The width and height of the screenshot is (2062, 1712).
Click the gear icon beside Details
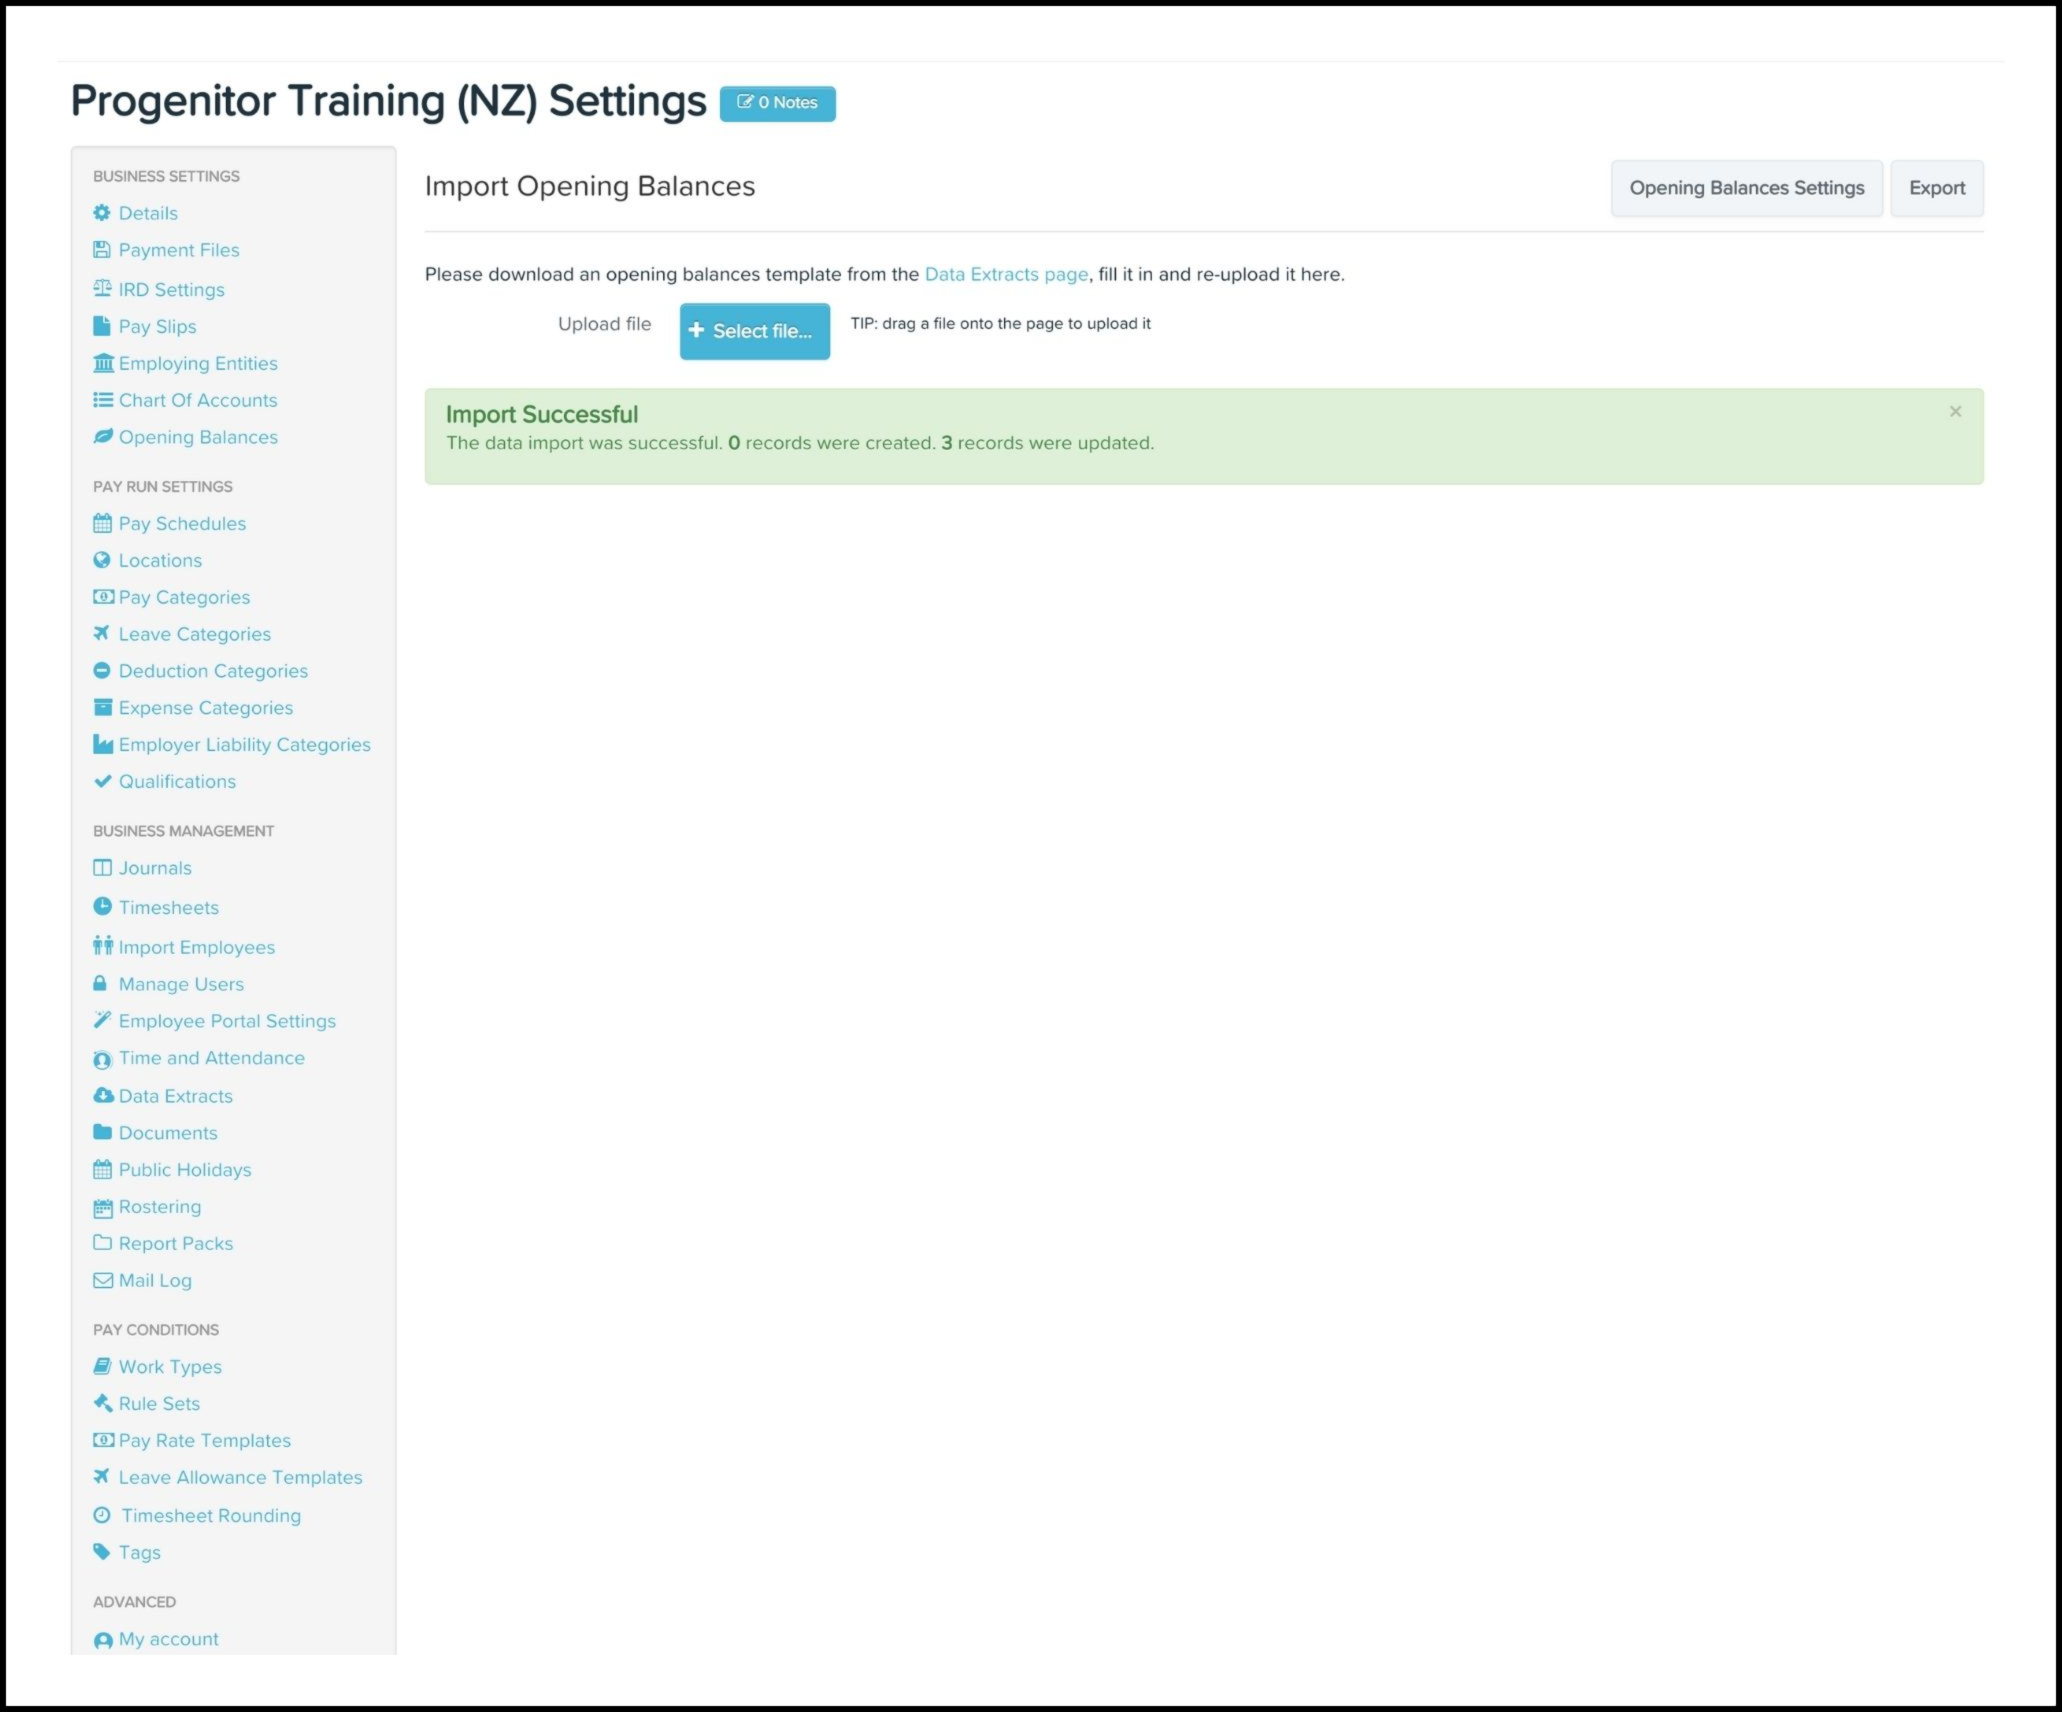pos(102,213)
